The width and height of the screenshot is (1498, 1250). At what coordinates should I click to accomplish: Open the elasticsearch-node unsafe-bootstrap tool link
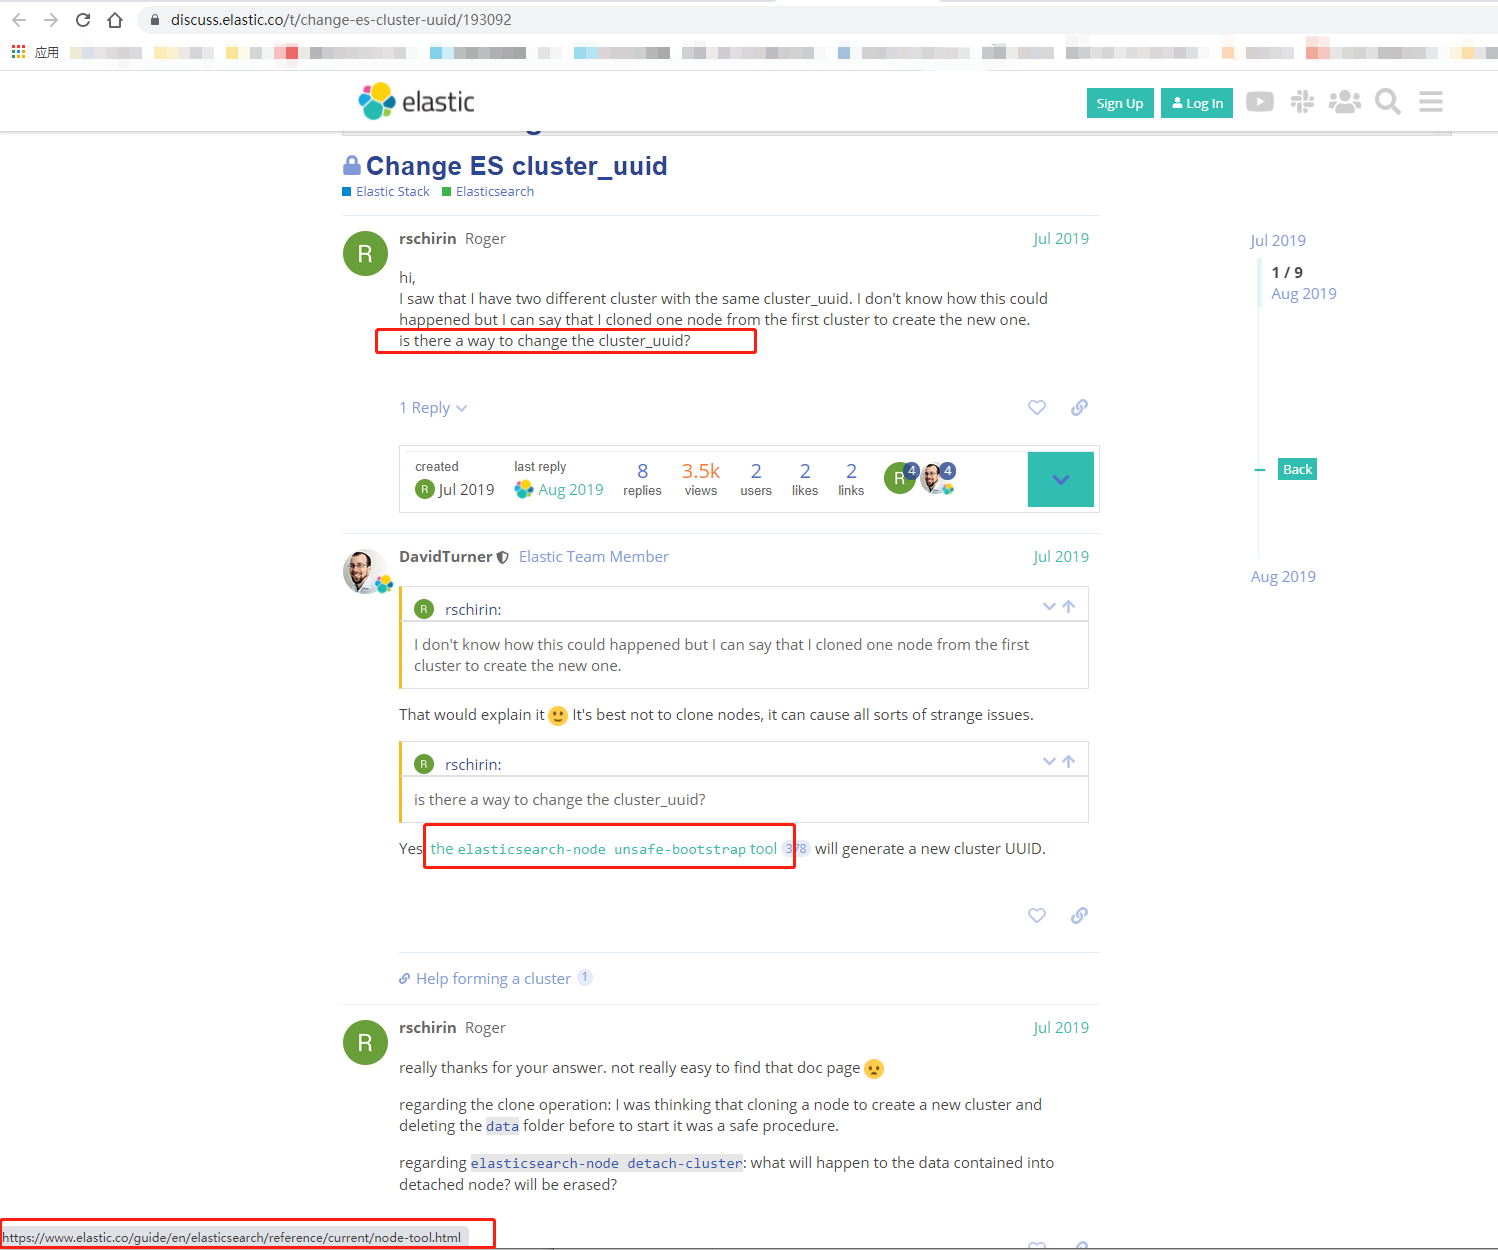603,849
